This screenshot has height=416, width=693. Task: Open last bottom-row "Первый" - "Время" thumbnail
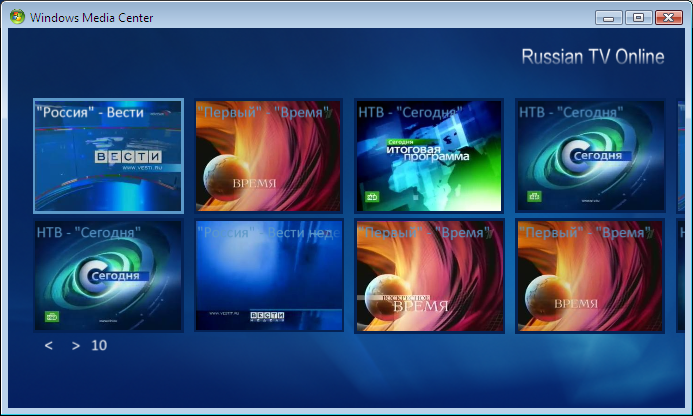coord(590,276)
